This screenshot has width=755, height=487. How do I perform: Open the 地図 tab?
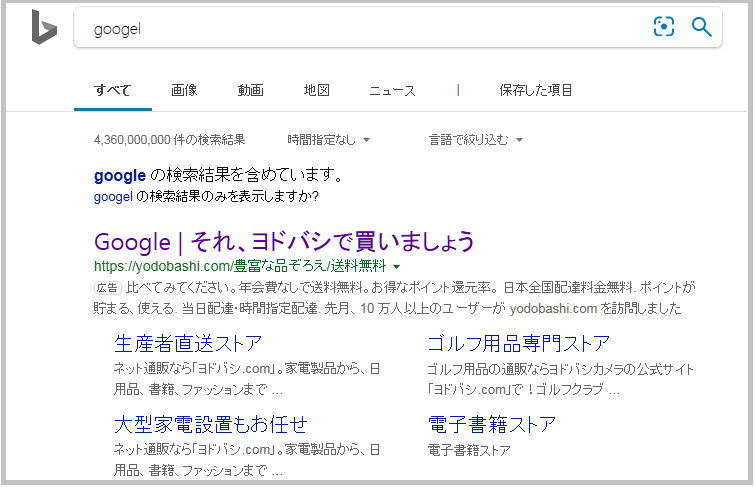pyautogui.click(x=317, y=90)
